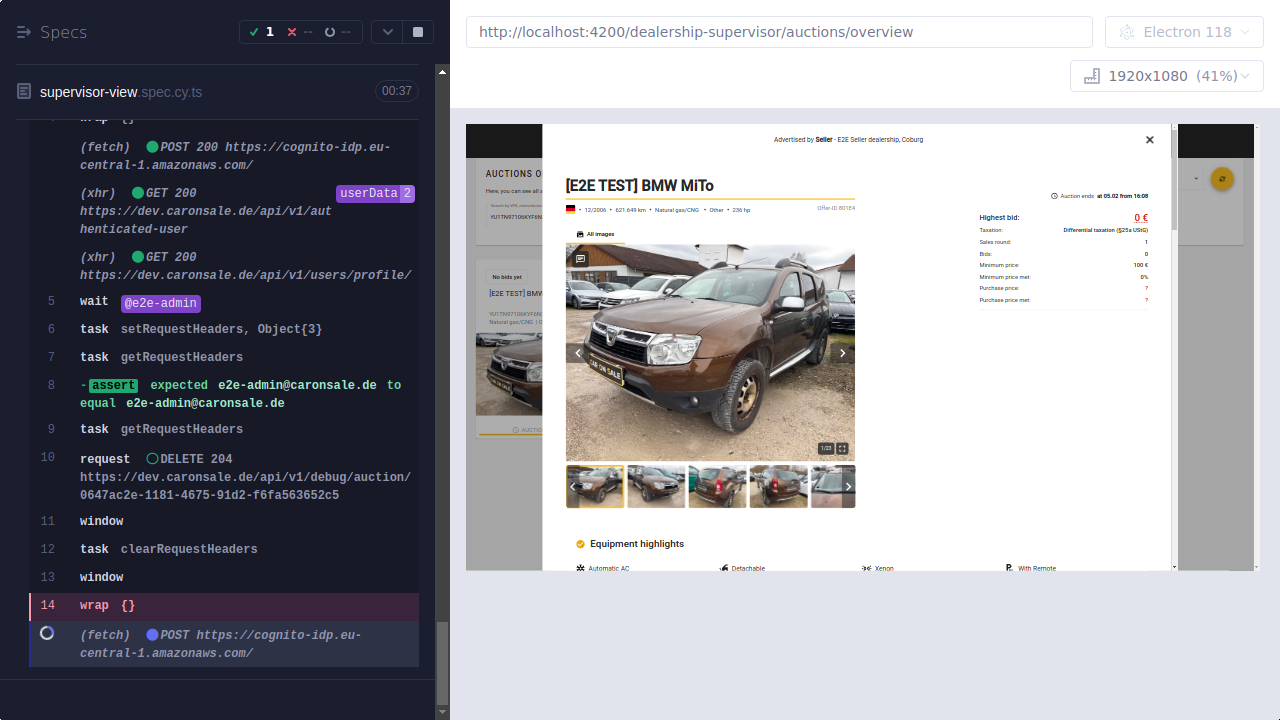Screen dimensions: 1280x720
Task: Click the red failed tests X icon
Action: 290,31
